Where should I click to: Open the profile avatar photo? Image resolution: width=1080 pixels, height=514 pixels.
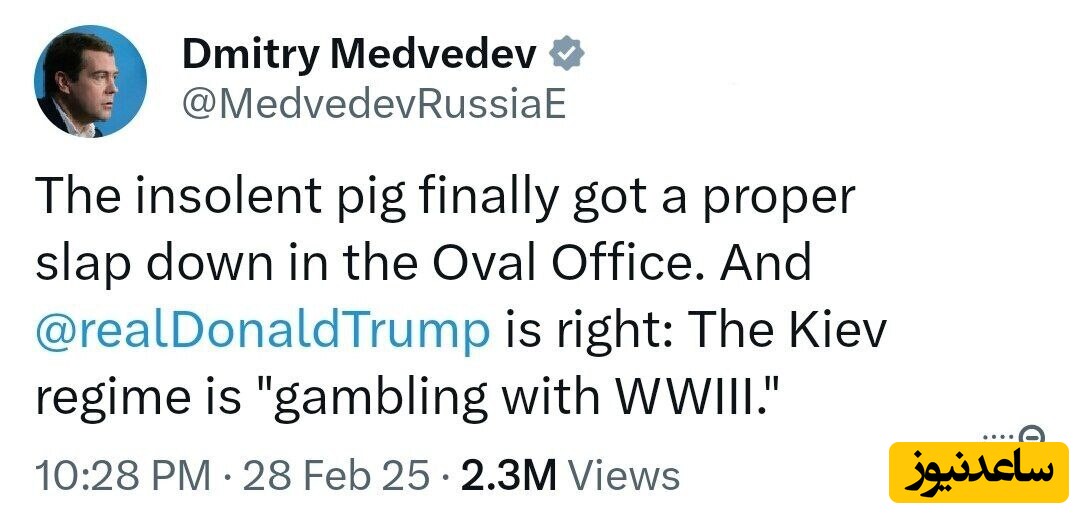point(90,82)
